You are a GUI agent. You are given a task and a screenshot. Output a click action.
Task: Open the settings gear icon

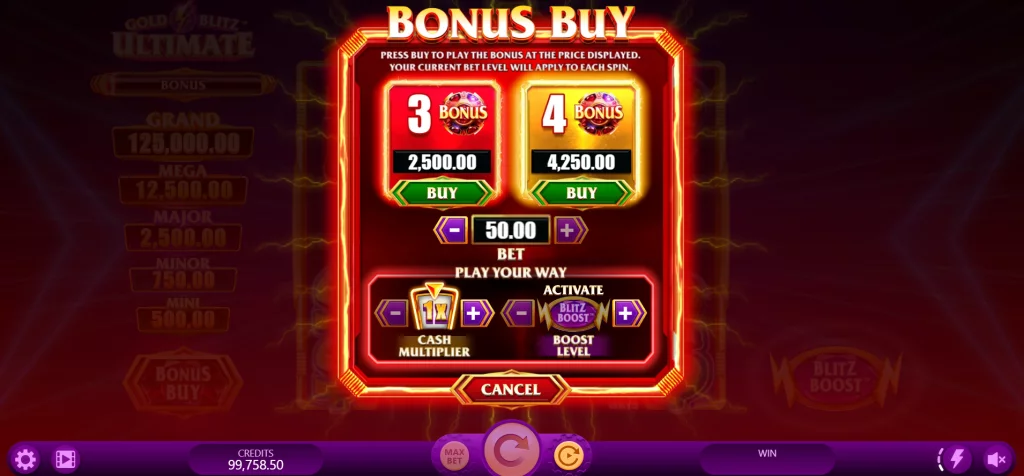(25, 460)
